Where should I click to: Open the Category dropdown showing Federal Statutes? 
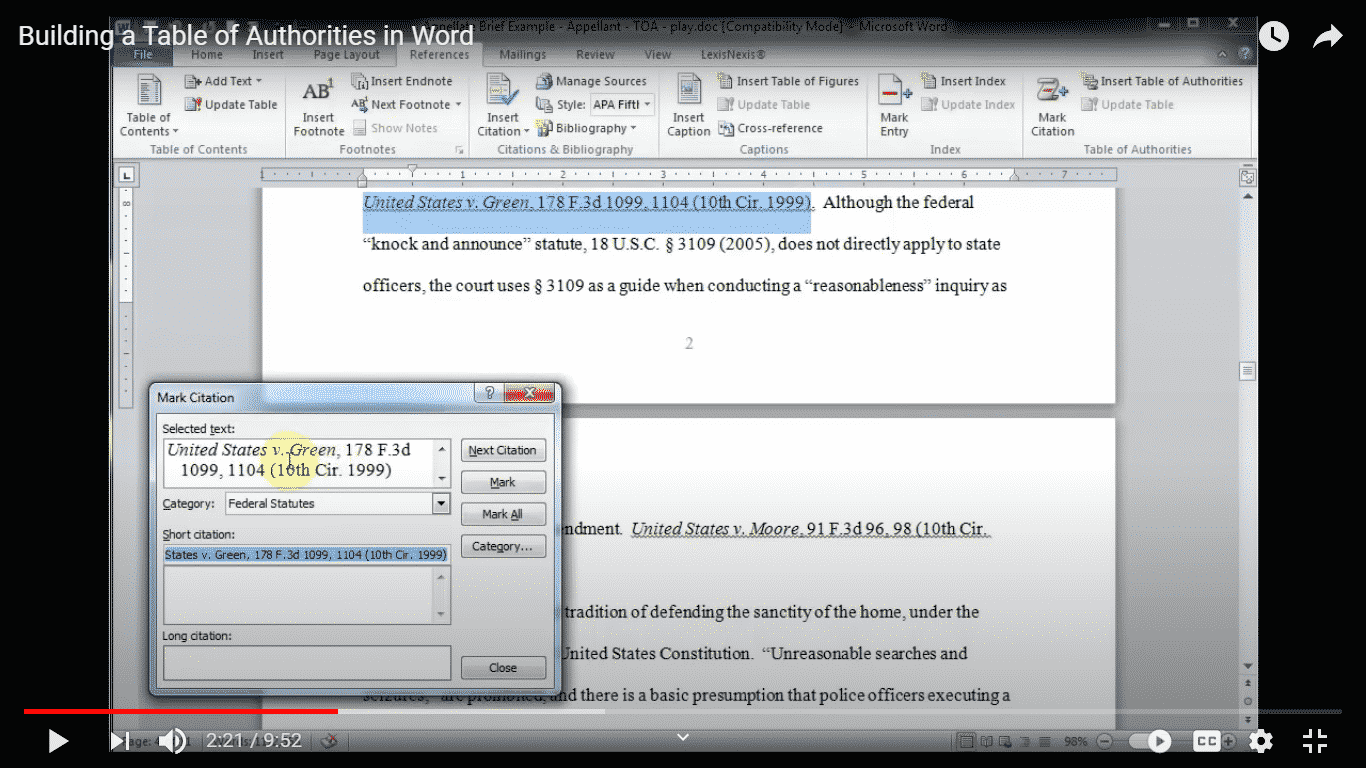440,503
